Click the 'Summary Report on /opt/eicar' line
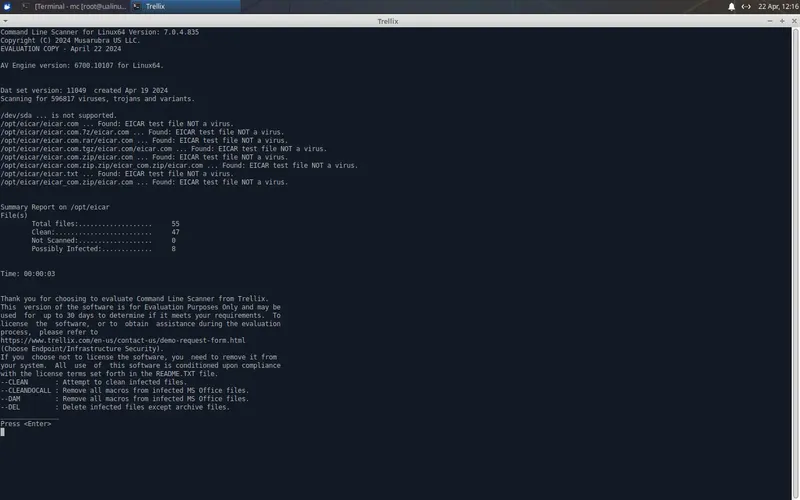Viewport: 800px width, 500px height. pyautogui.click(x=55, y=207)
